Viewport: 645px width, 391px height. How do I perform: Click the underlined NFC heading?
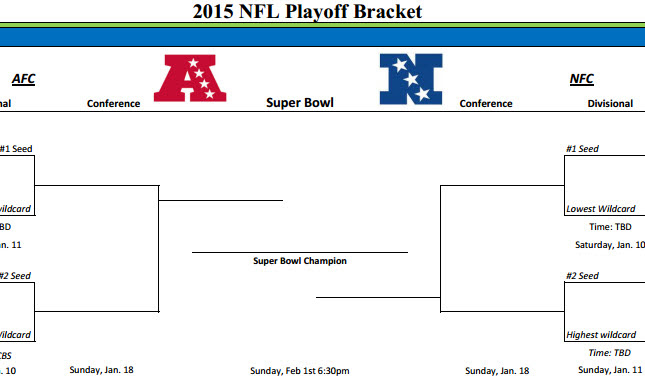tap(582, 79)
